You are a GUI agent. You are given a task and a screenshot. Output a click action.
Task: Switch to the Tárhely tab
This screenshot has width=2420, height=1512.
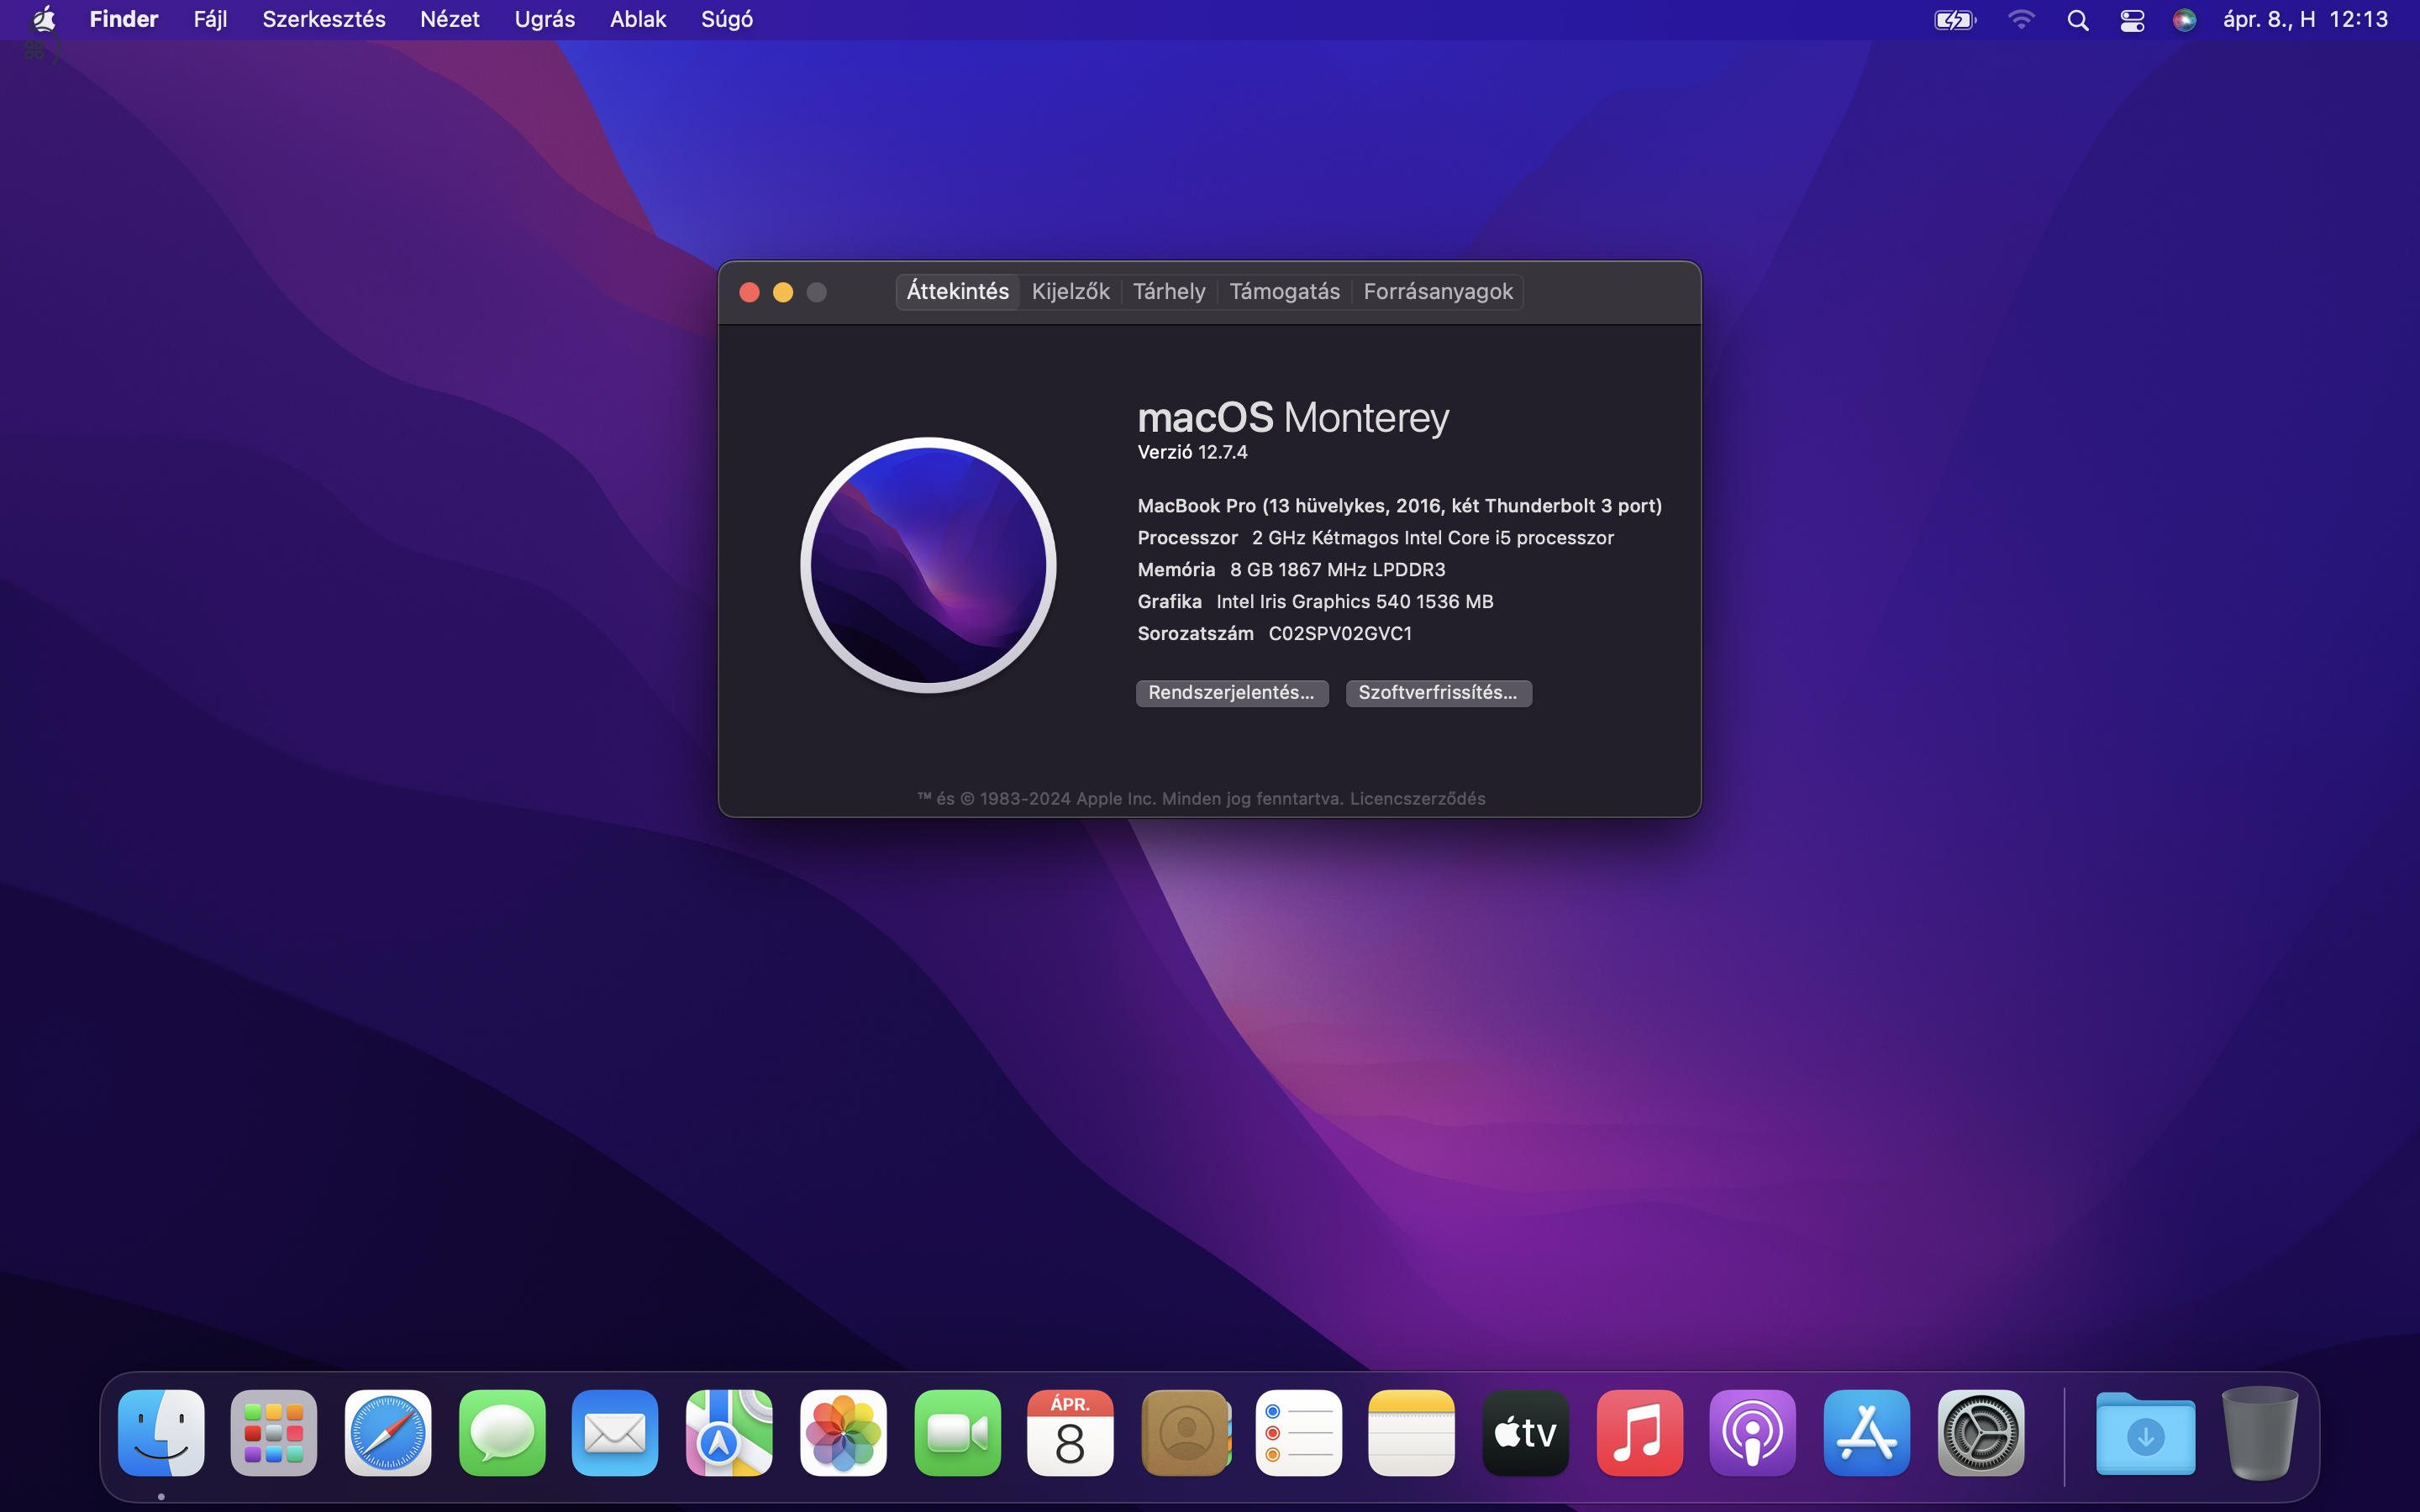[1169, 291]
